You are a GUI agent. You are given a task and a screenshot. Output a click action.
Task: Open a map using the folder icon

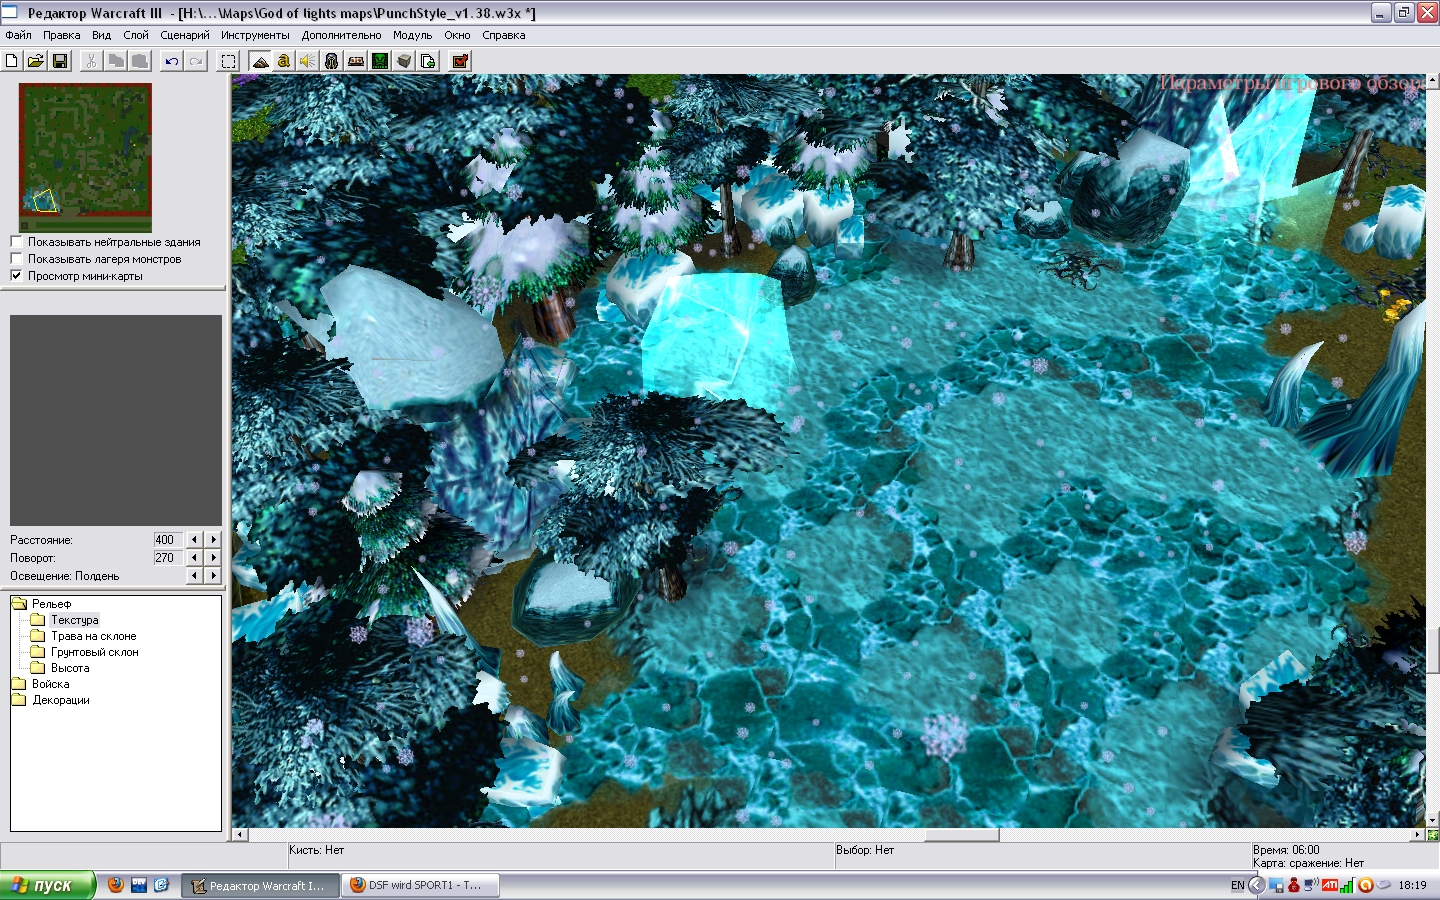36,61
